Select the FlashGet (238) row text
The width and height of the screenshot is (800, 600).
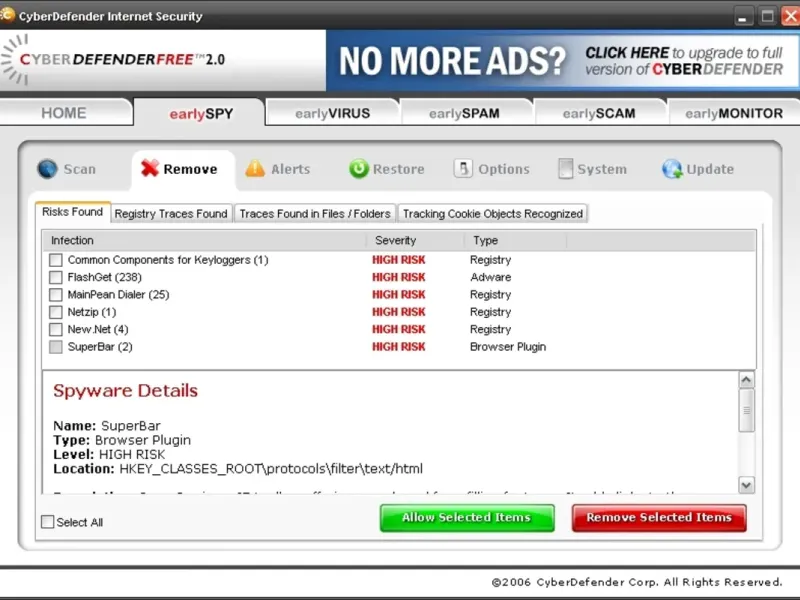click(x=105, y=278)
